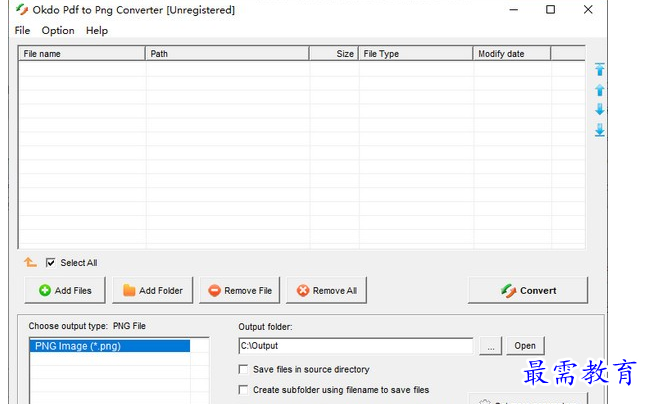The height and width of the screenshot is (404, 645).
Task: Sort by Path column header
Action: [x=227, y=53]
